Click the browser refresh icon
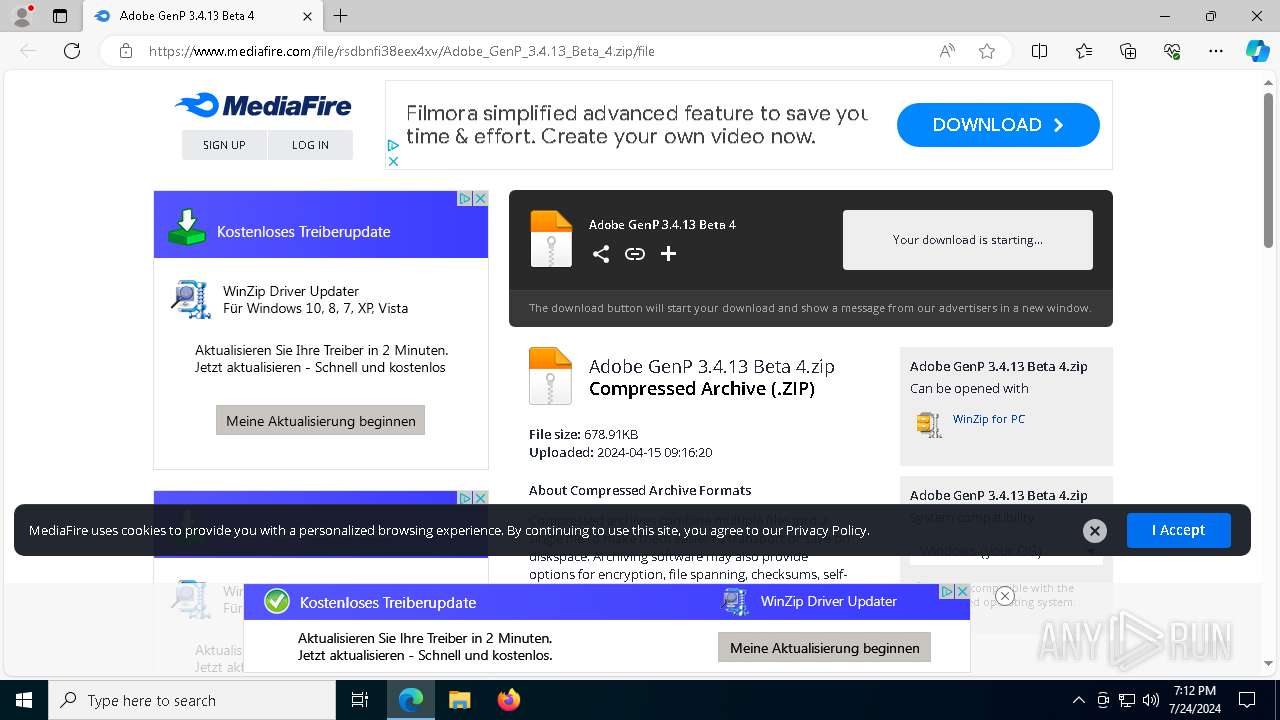The image size is (1280, 720). pyautogui.click(x=72, y=51)
